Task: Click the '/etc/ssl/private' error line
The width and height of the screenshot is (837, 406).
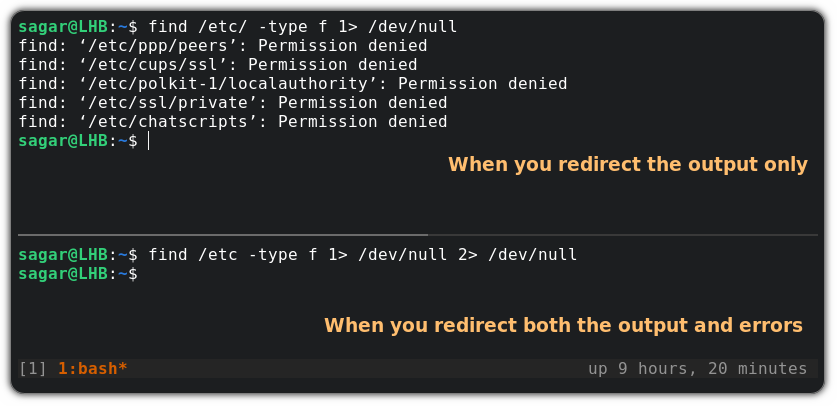Action: click(233, 102)
